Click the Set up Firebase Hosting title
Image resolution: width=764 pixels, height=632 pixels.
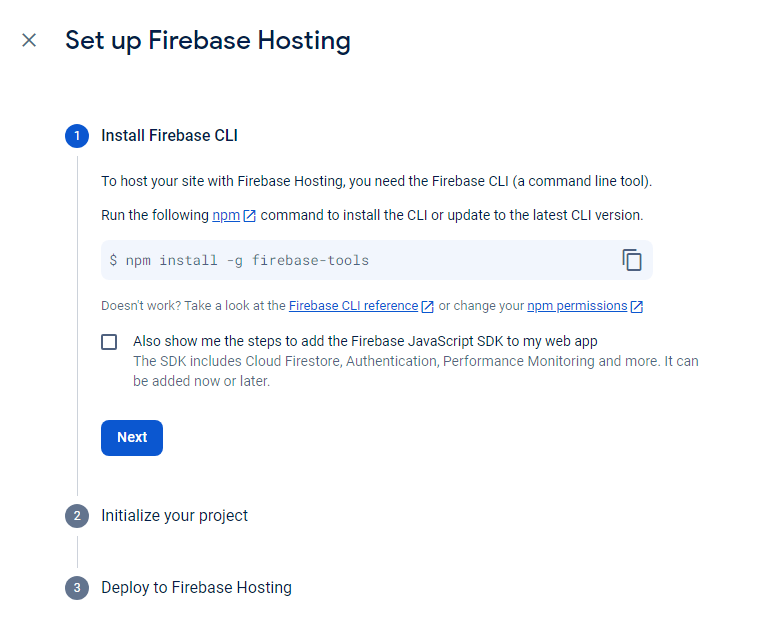(207, 41)
